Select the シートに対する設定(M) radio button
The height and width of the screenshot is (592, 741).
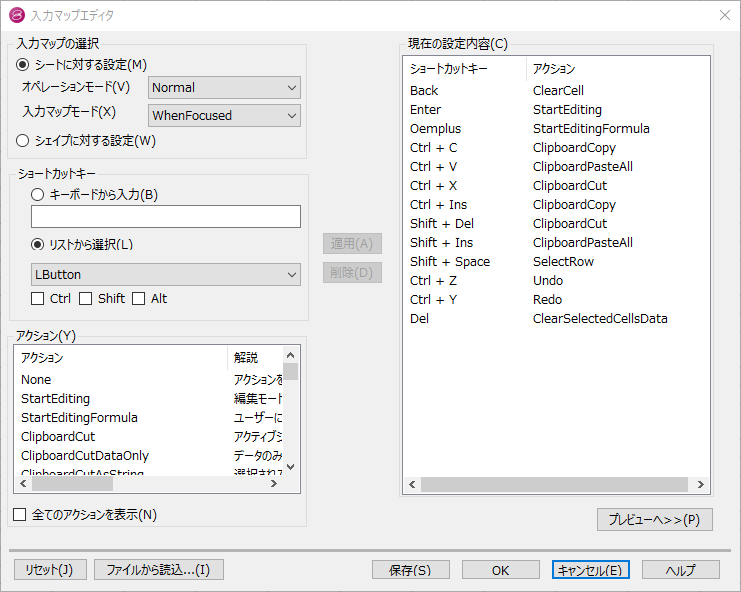pyautogui.click(x=23, y=65)
